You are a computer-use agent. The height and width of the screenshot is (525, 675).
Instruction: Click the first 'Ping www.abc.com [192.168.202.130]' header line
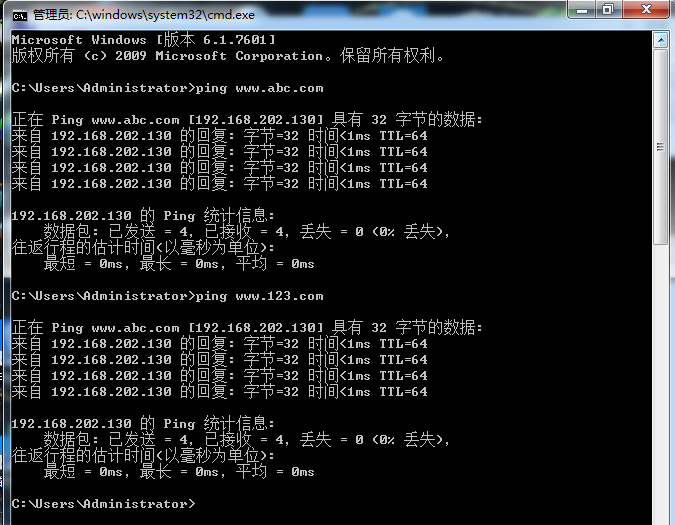(x=247, y=120)
